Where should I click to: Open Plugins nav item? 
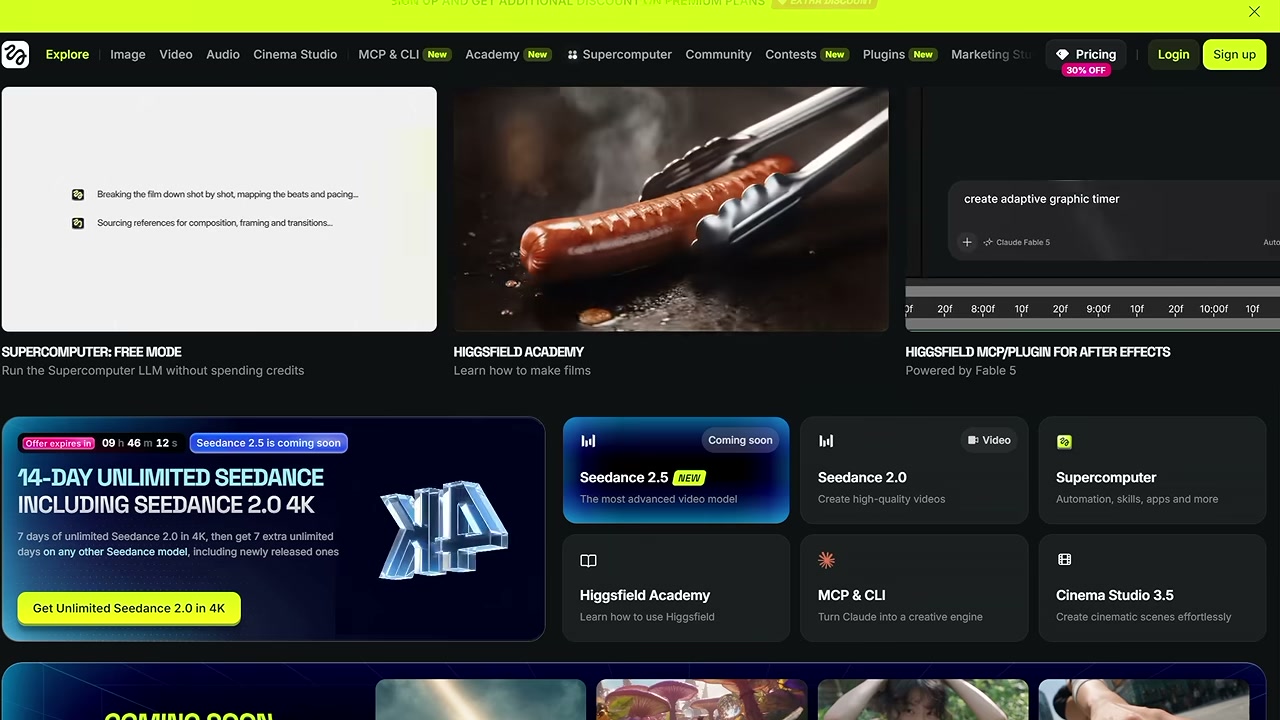click(900, 54)
